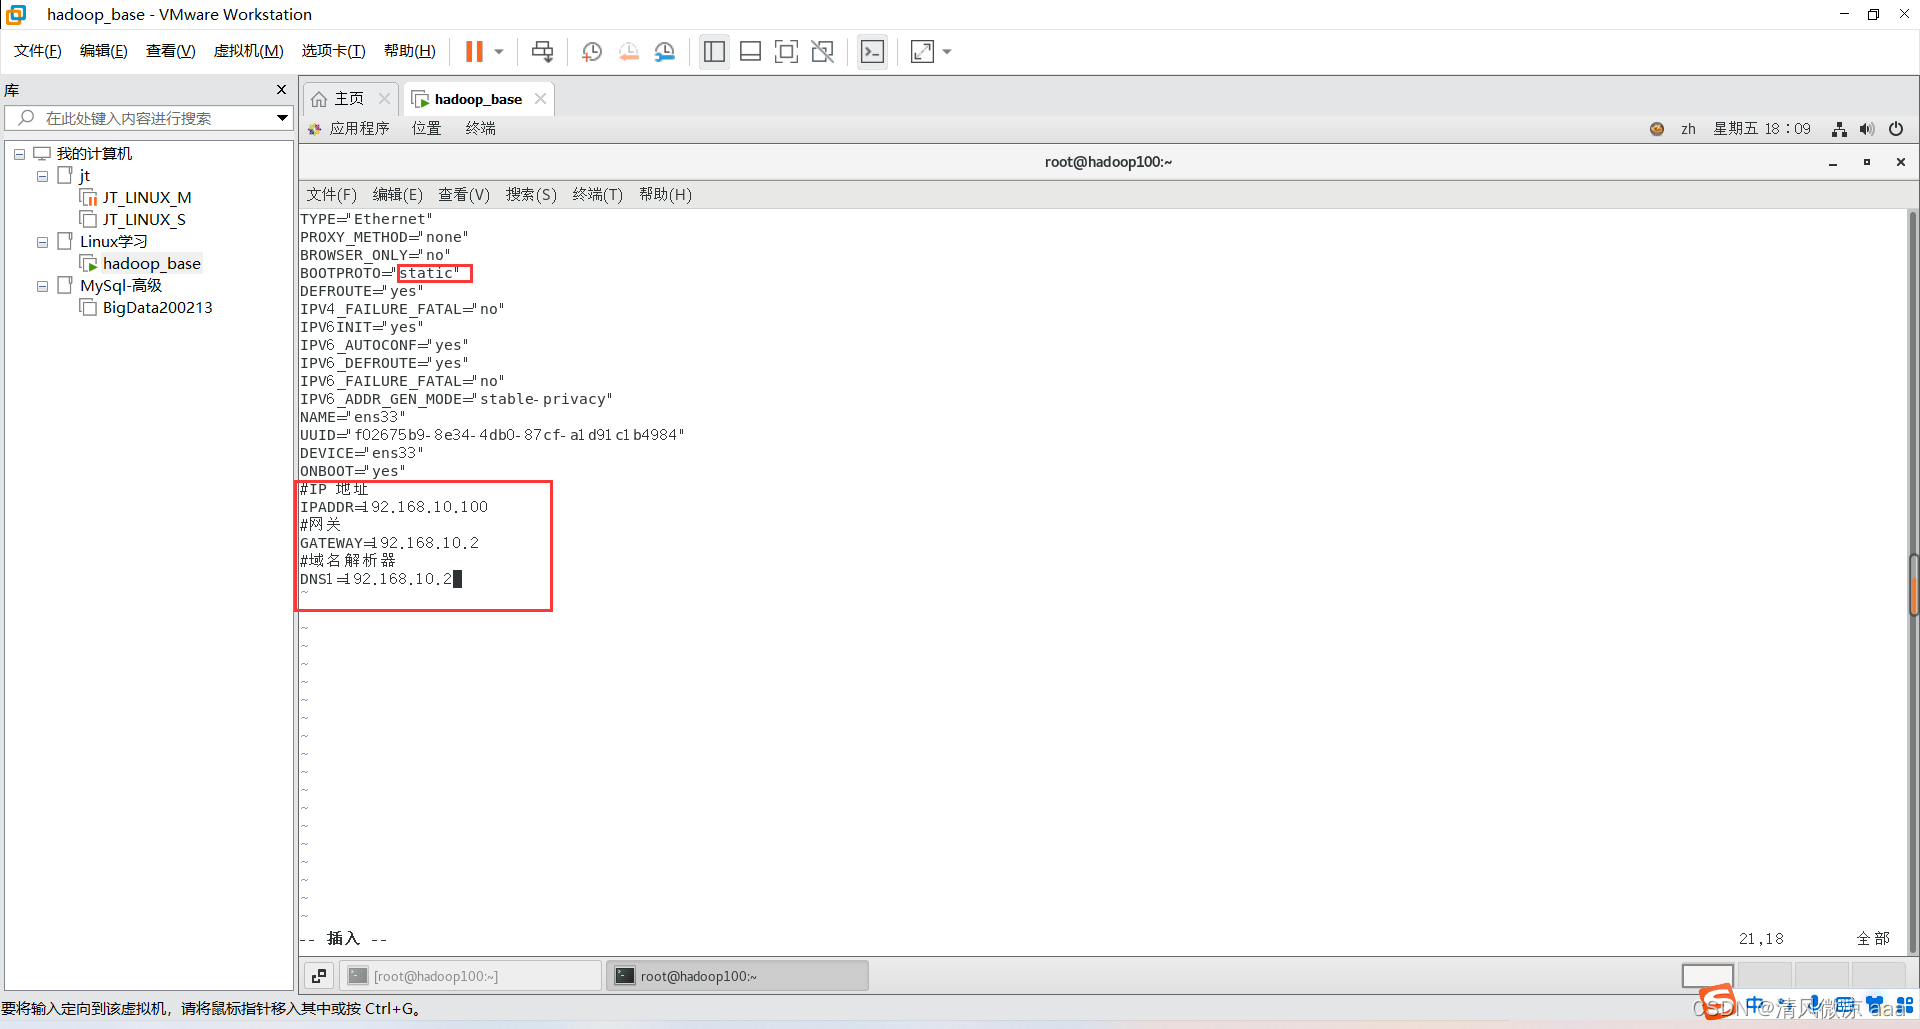Screen dimensions: 1920x1029
Task: Click the BOOTPROTO static line
Action: click(380, 273)
